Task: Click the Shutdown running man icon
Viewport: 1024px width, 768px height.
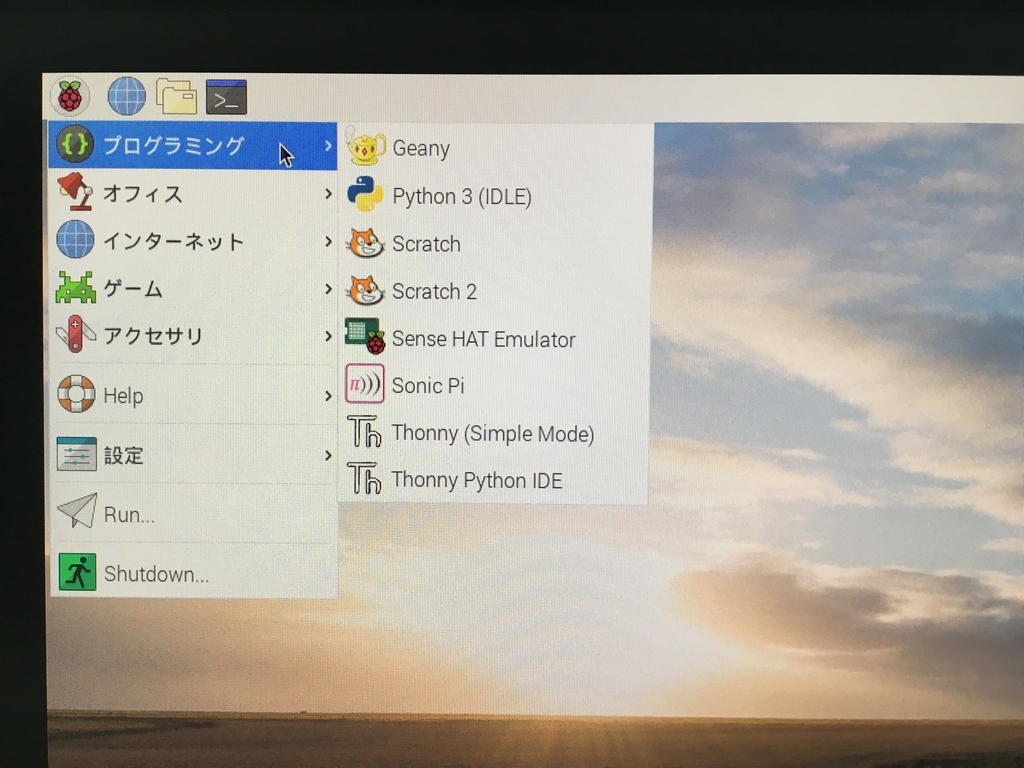Action: click(77, 571)
